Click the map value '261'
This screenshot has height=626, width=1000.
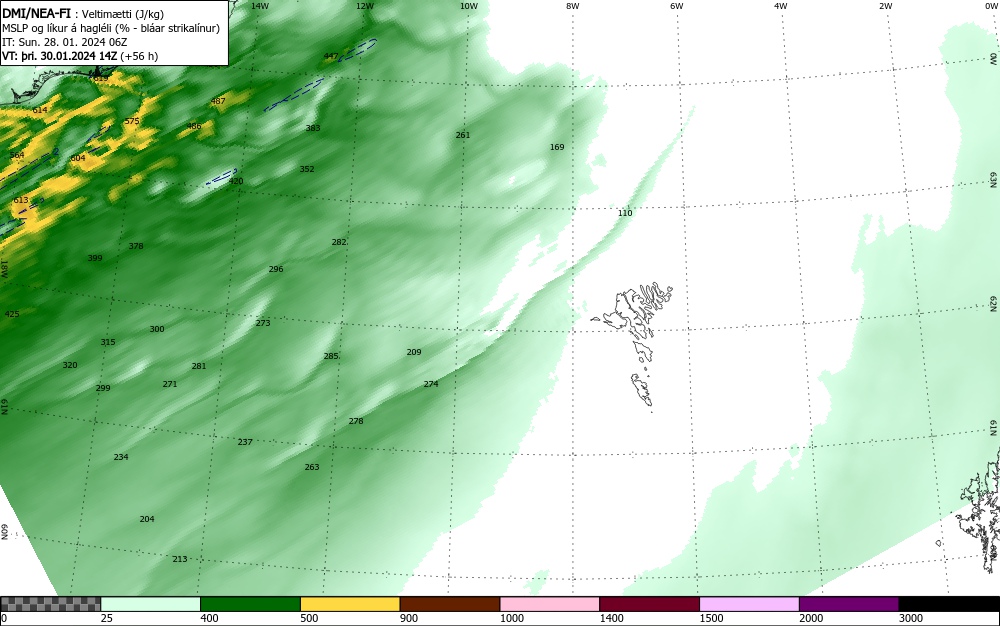click(x=463, y=135)
